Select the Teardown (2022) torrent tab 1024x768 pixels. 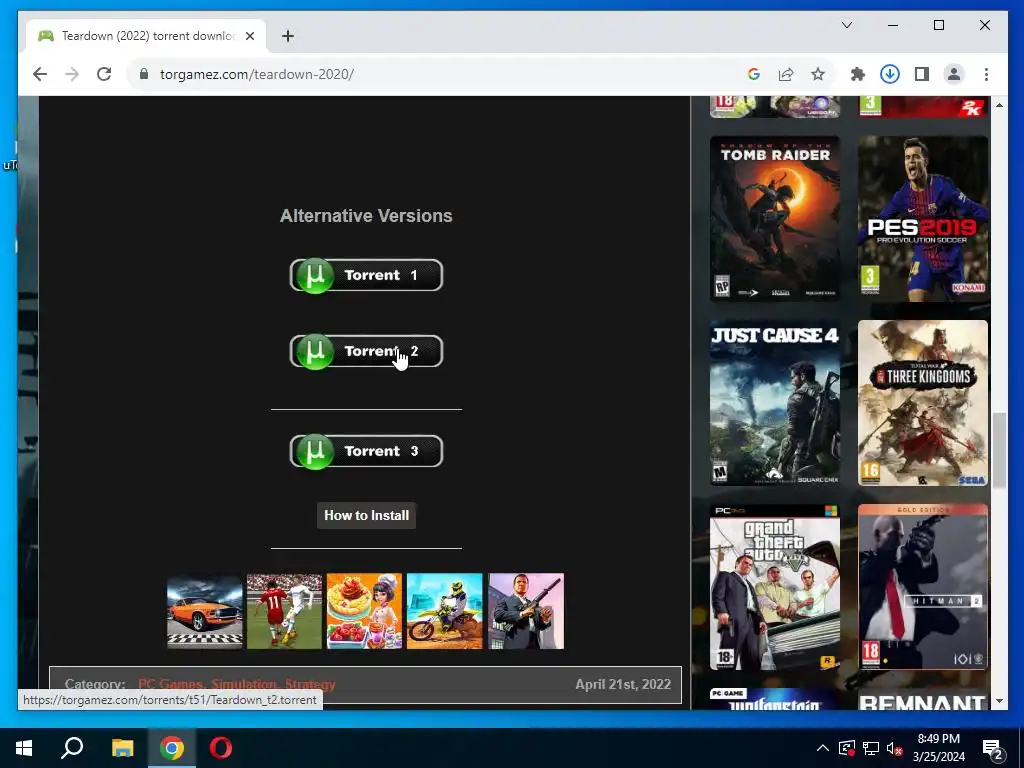pyautogui.click(x=146, y=36)
